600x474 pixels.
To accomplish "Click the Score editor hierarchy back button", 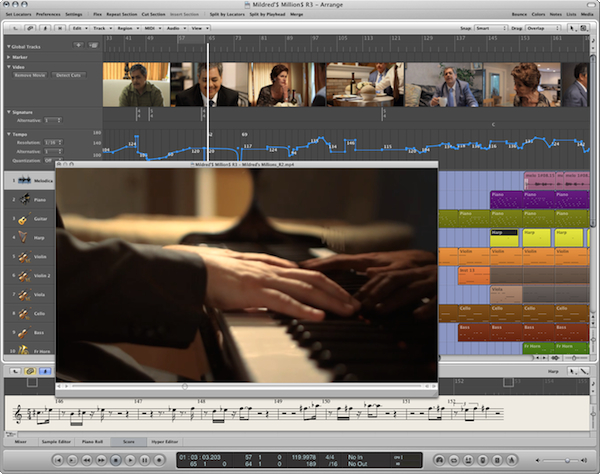I will coord(15,371).
